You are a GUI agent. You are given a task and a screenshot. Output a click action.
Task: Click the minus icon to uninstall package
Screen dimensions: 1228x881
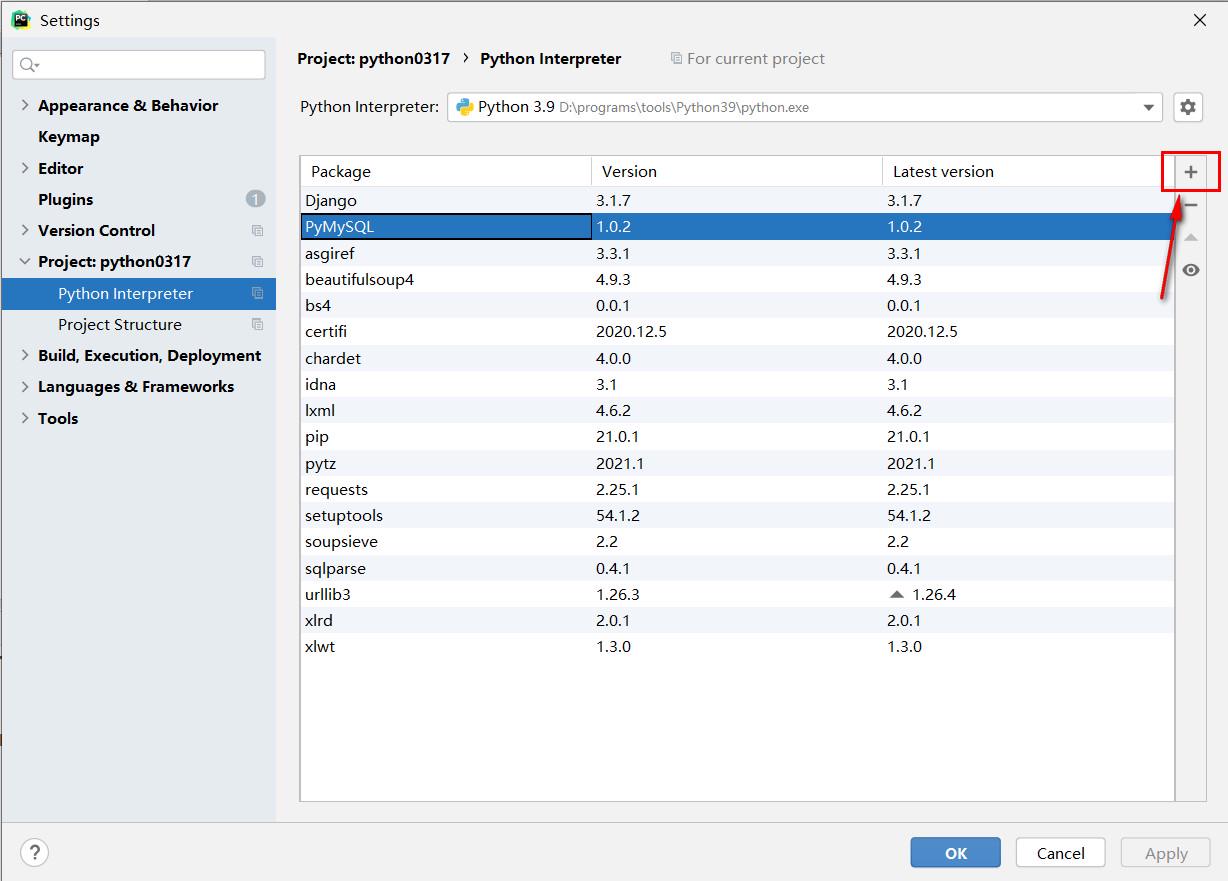pyautogui.click(x=1190, y=205)
